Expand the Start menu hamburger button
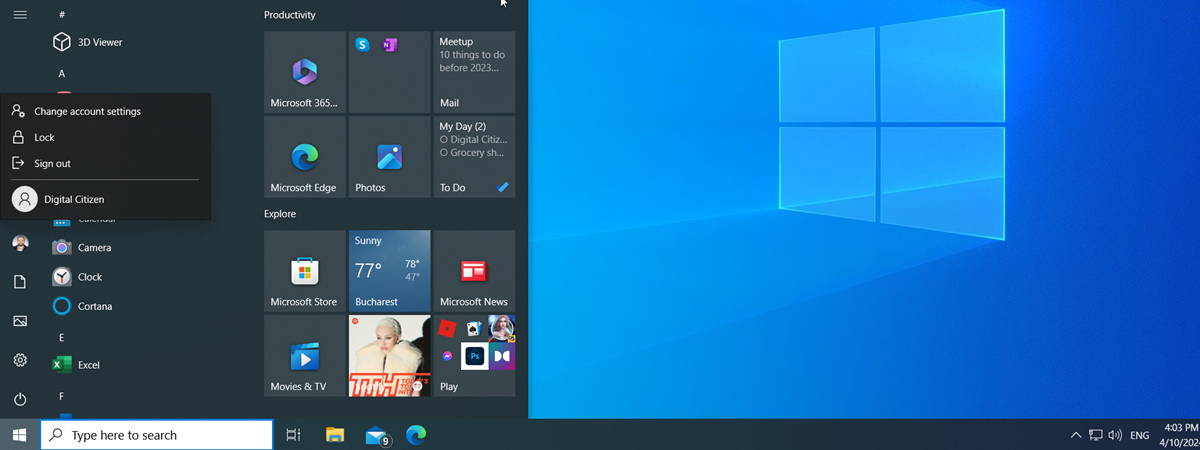This screenshot has width=1200, height=450. click(20, 15)
